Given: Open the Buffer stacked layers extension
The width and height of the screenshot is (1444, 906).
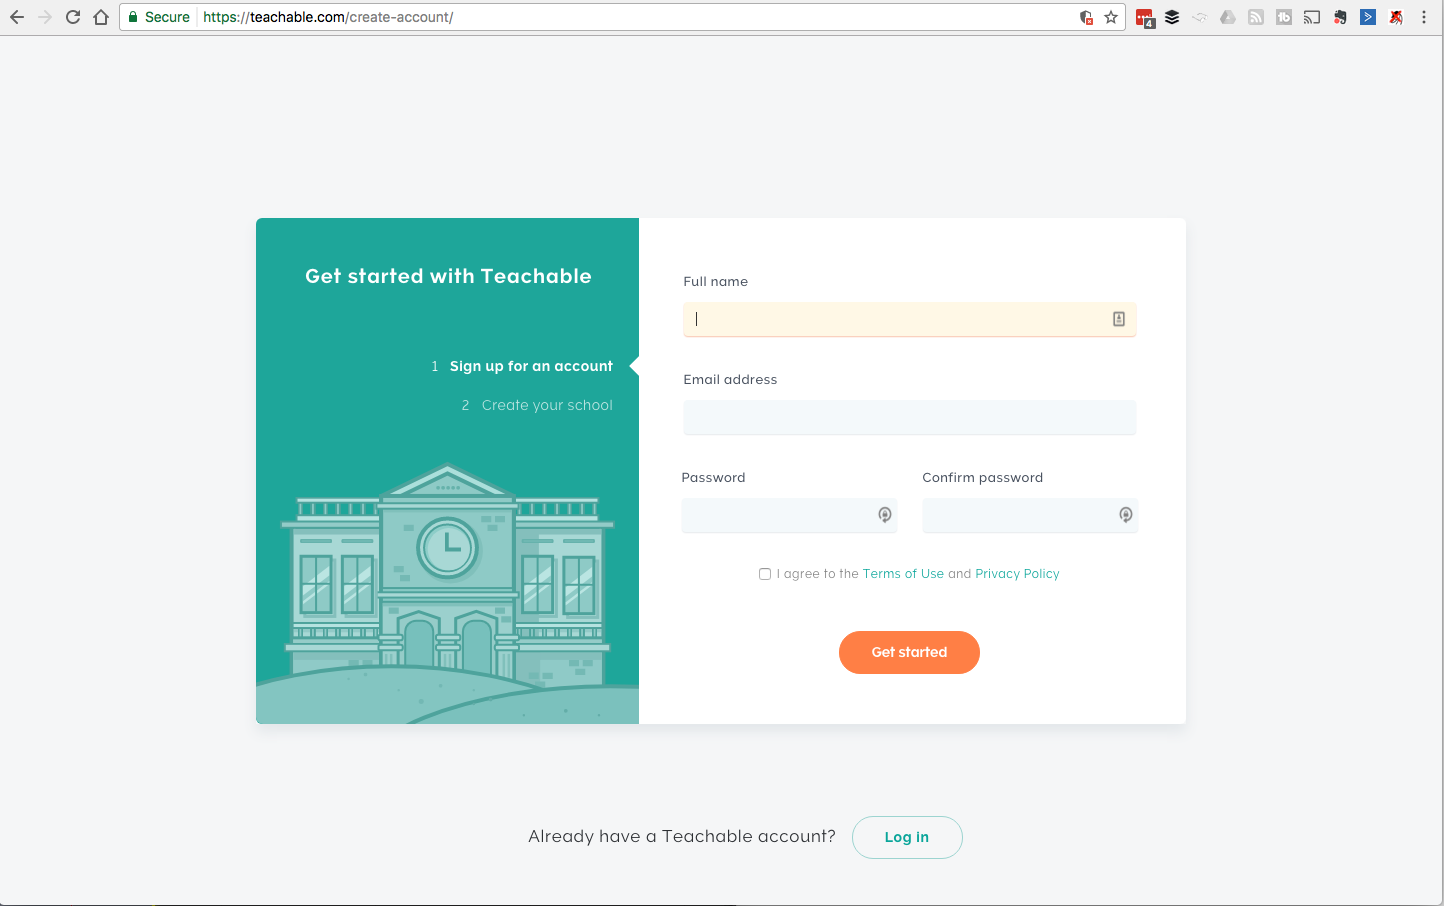Looking at the screenshot, I should [1172, 17].
